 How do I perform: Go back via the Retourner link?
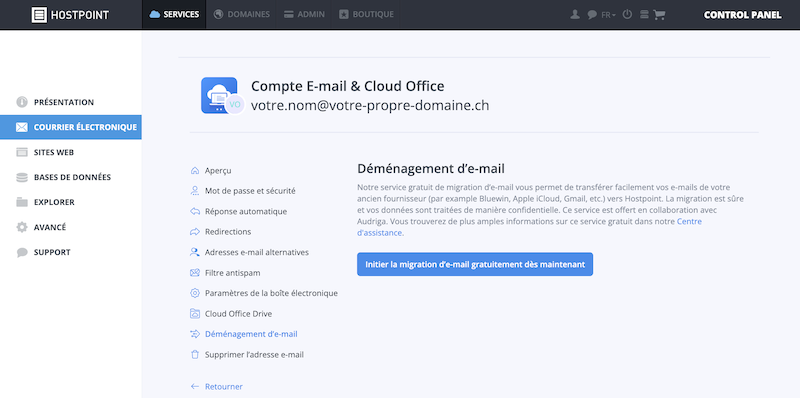pyautogui.click(x=224, y=387)
